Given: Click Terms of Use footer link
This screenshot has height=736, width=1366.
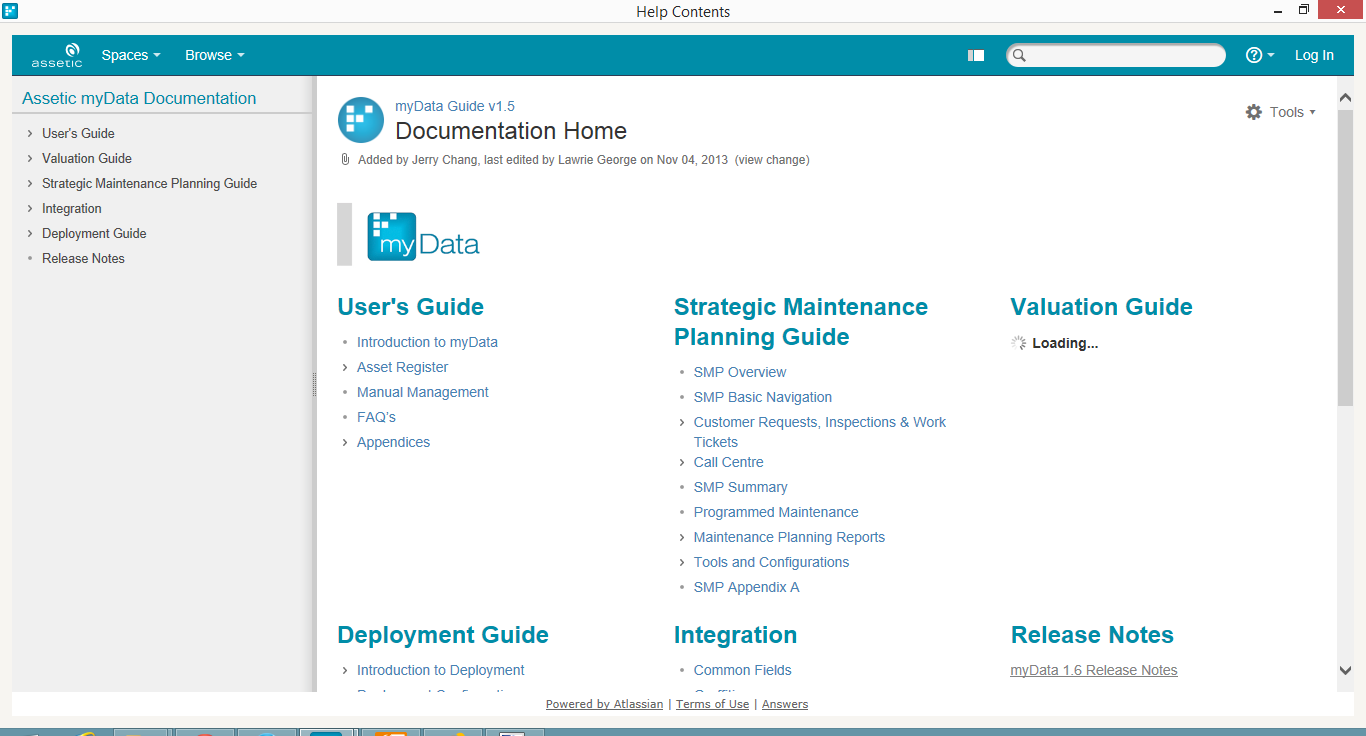Looking at the screenshot, I should coord(712,704).
